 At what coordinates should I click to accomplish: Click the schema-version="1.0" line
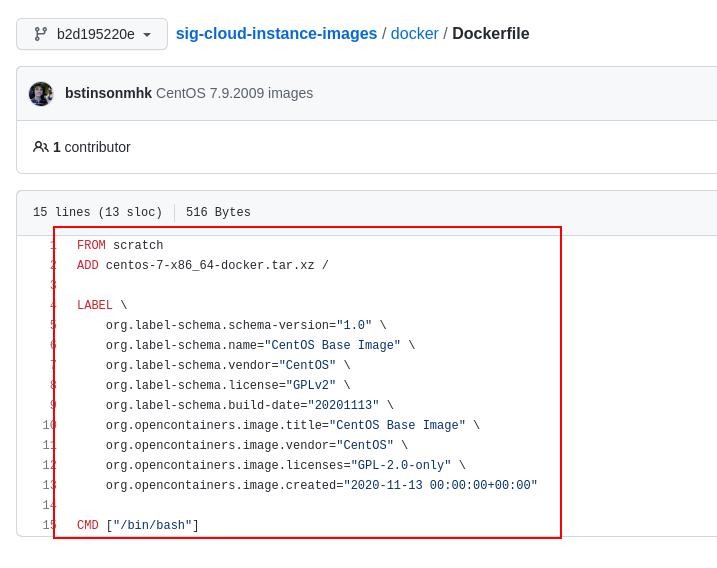coord(246,325)
